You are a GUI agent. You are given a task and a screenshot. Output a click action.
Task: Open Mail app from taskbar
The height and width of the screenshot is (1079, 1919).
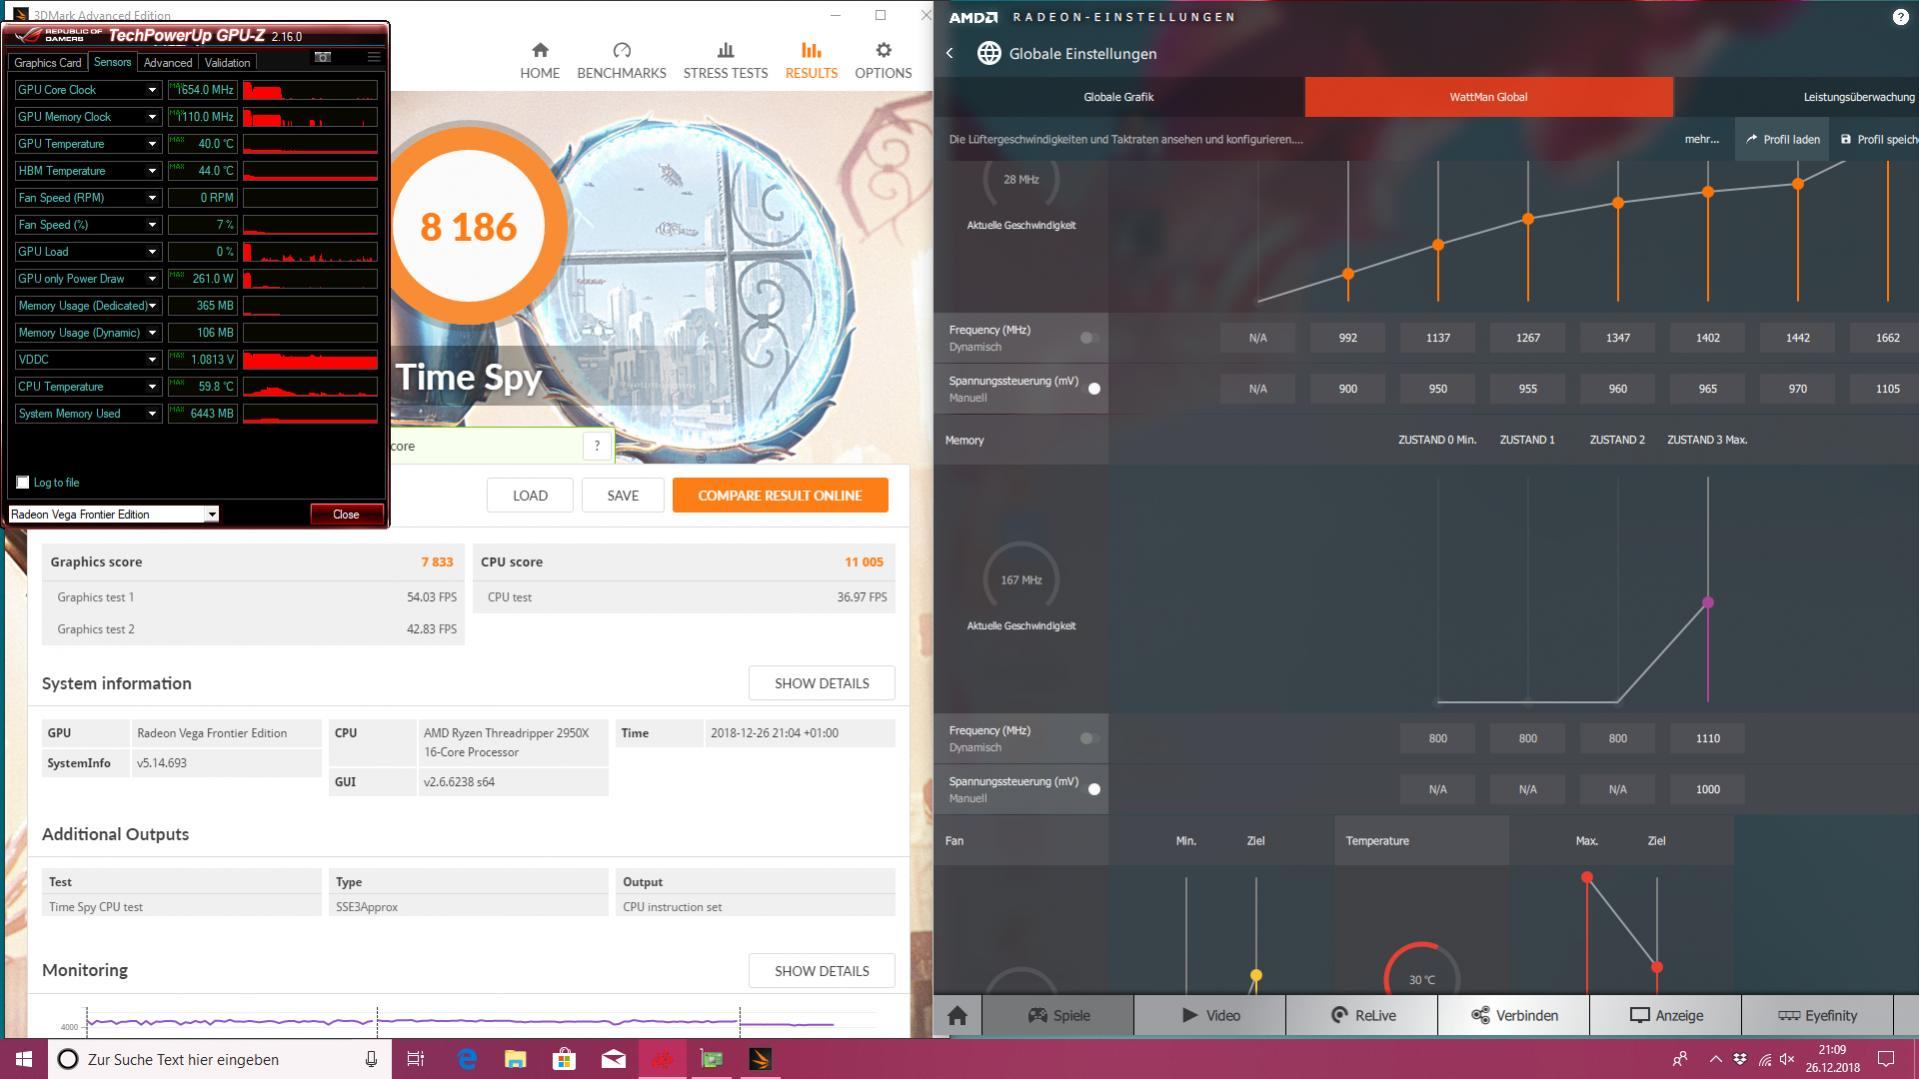click(x=613, y=1059)
